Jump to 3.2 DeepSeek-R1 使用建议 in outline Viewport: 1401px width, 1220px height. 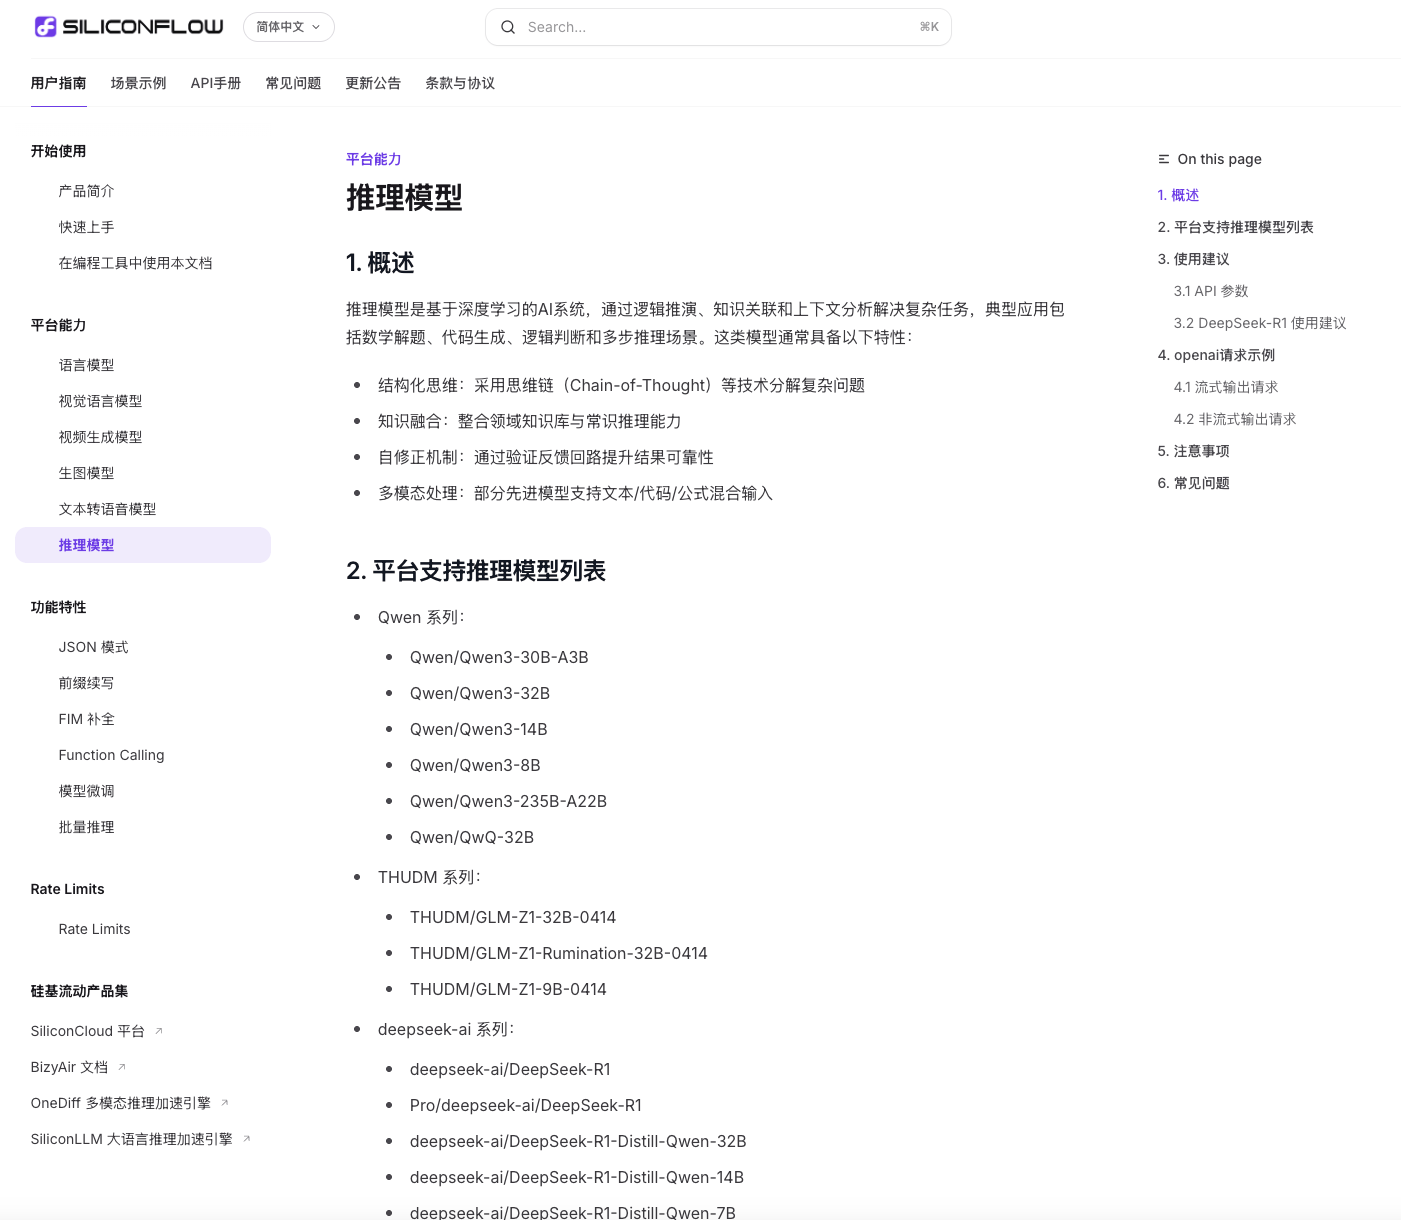point(1260,323)
